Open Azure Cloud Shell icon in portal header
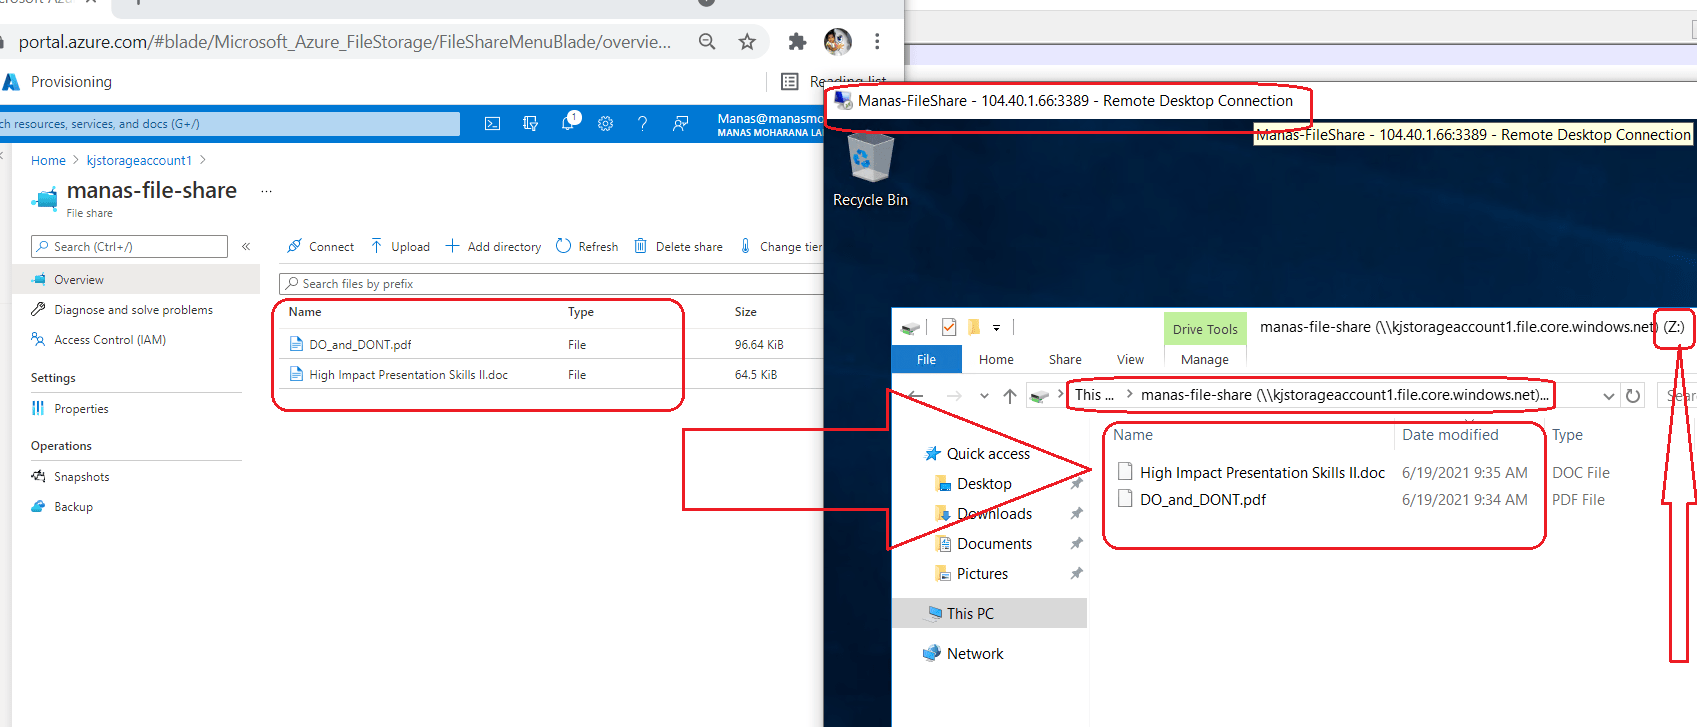The image size is (1697, 727). tap(492, 123)
